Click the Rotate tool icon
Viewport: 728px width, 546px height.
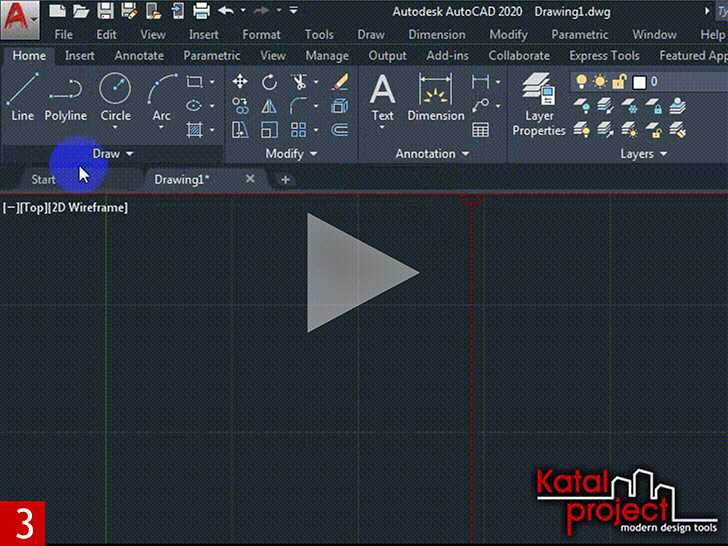[x=269, y=83]
